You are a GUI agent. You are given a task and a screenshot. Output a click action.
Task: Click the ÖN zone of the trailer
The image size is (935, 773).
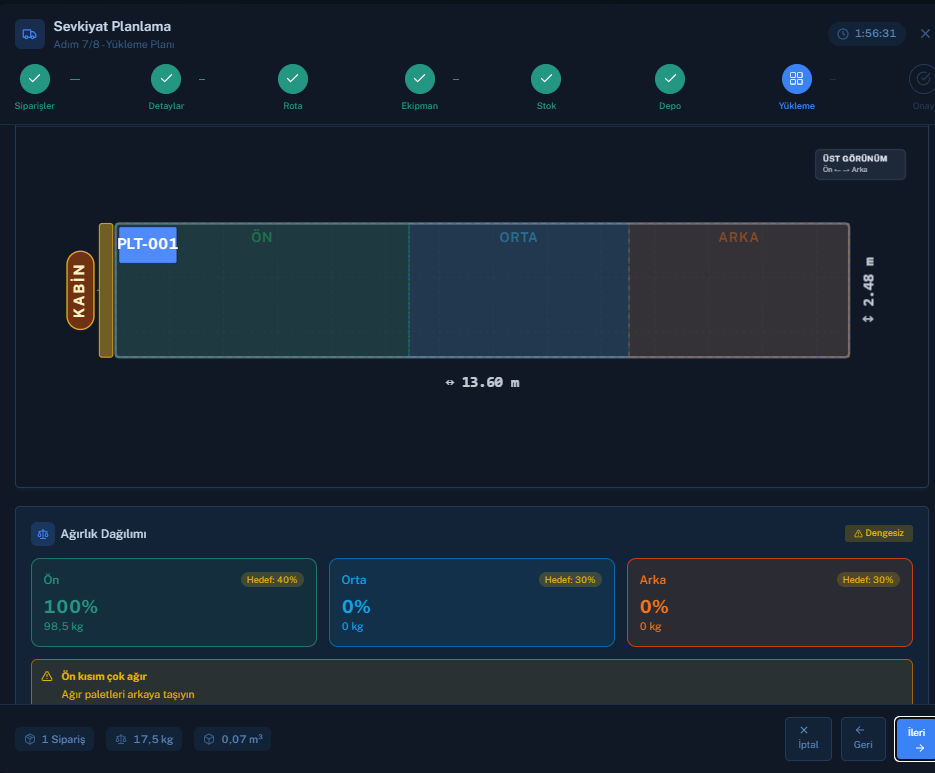tap(262, 290)
